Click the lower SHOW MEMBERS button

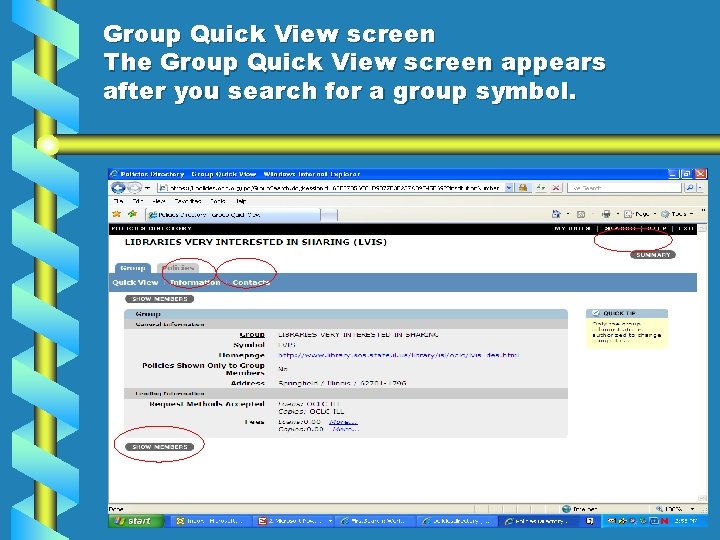tap(159, 447)
